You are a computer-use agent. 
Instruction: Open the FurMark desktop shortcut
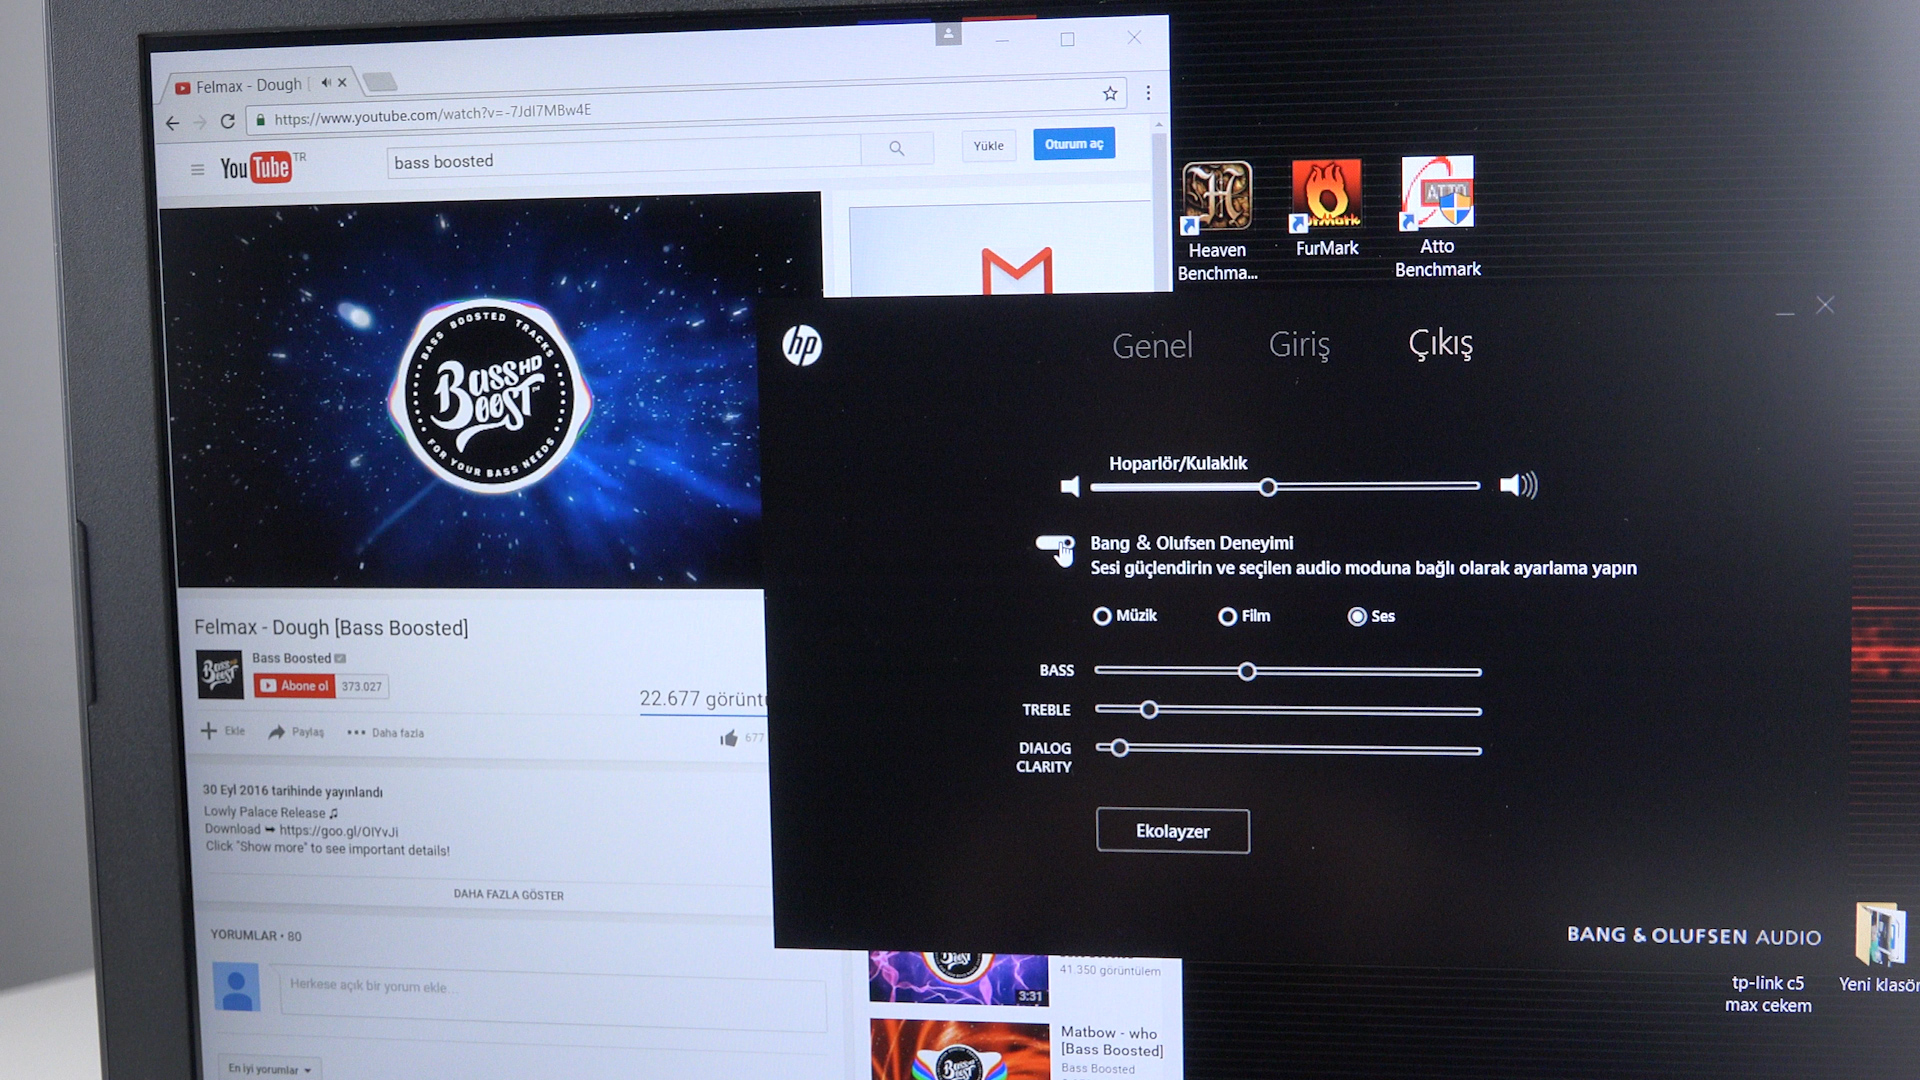coord(1327,208)
